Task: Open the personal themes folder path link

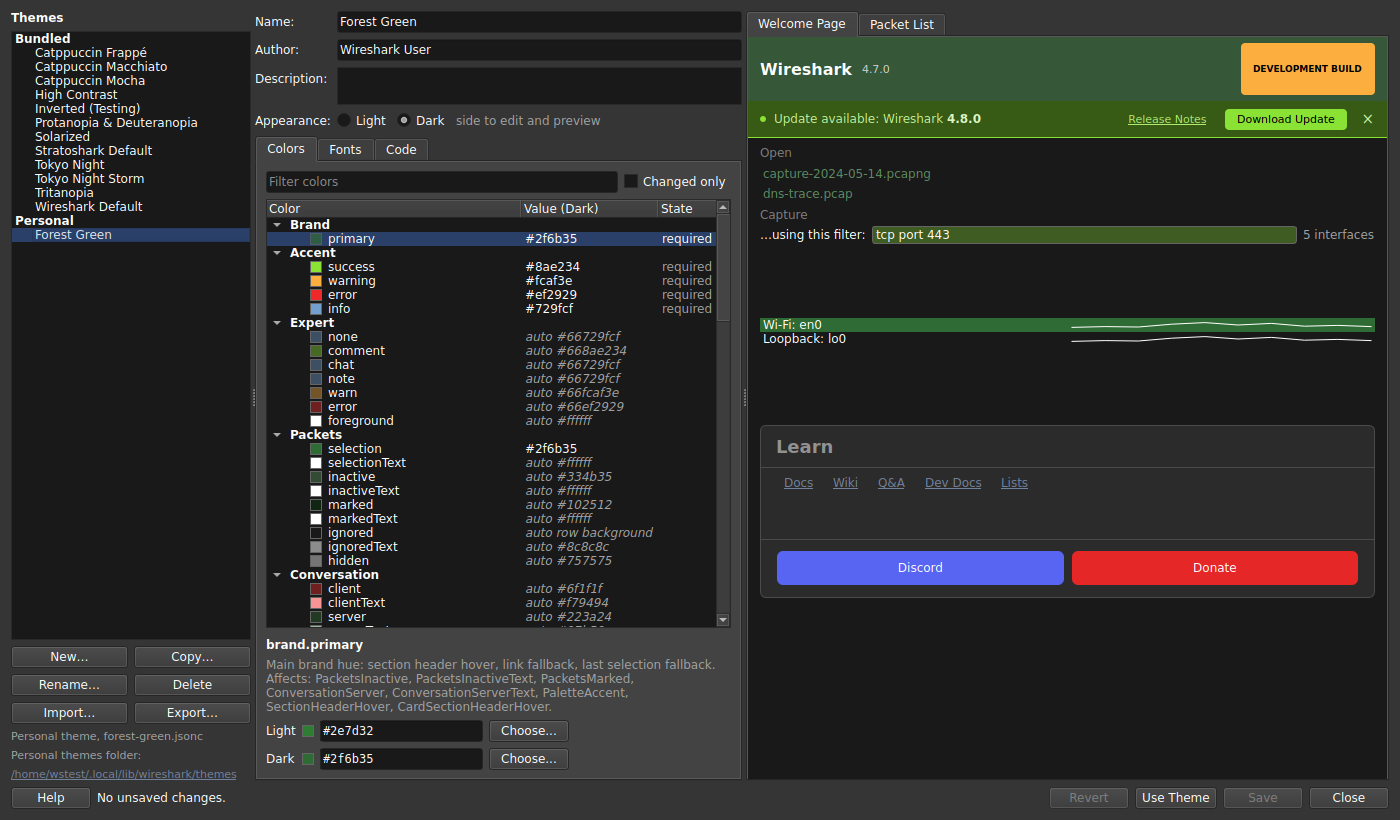Action: (124, 774)
